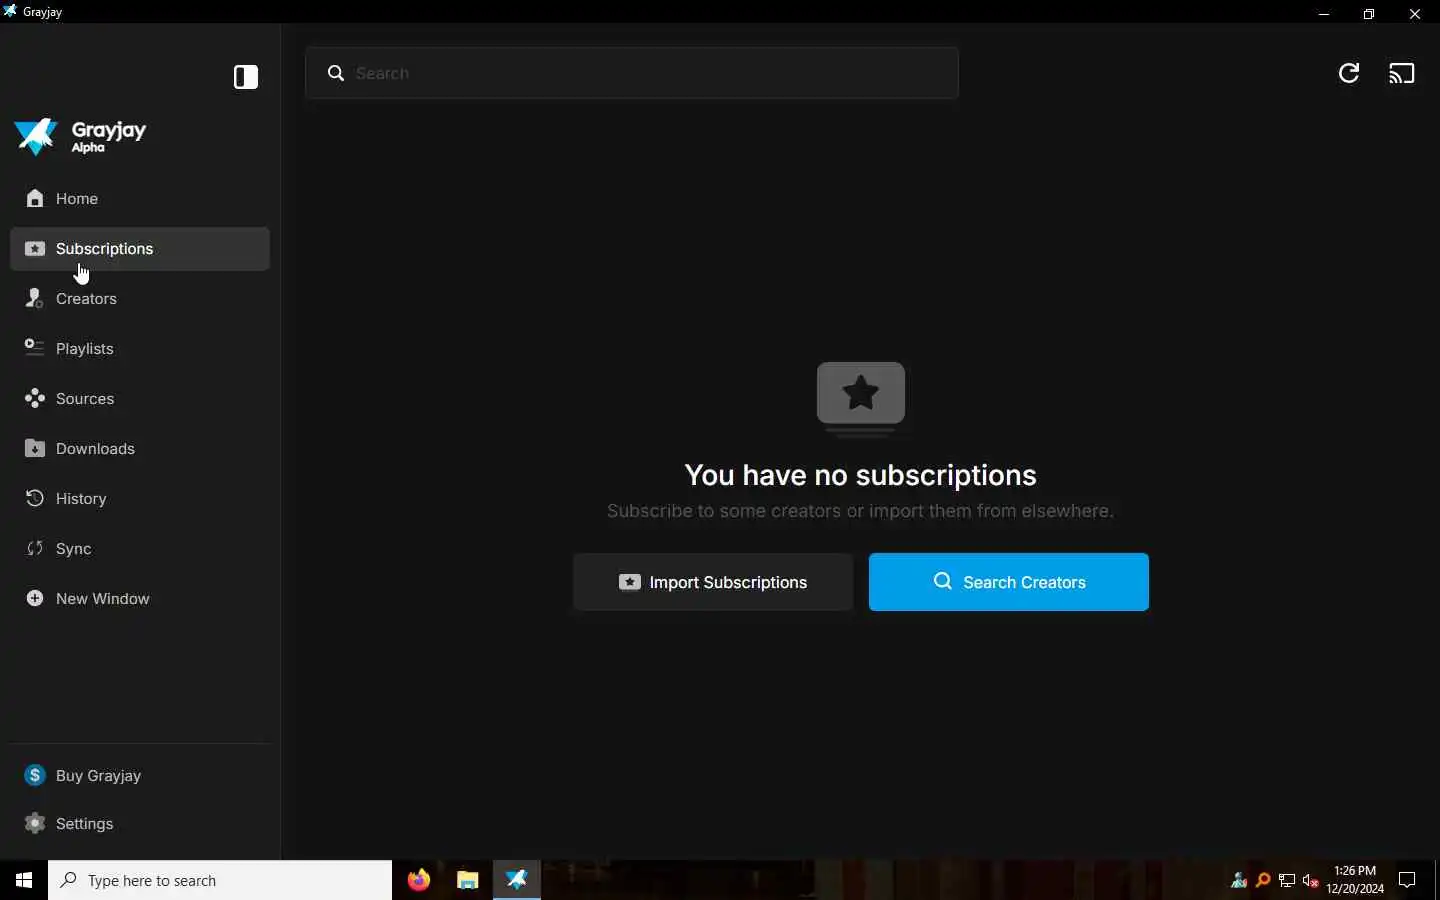Click the Sync arrows icon
1440x900 pixels.
pyautogui.click(x=35, y=548)
